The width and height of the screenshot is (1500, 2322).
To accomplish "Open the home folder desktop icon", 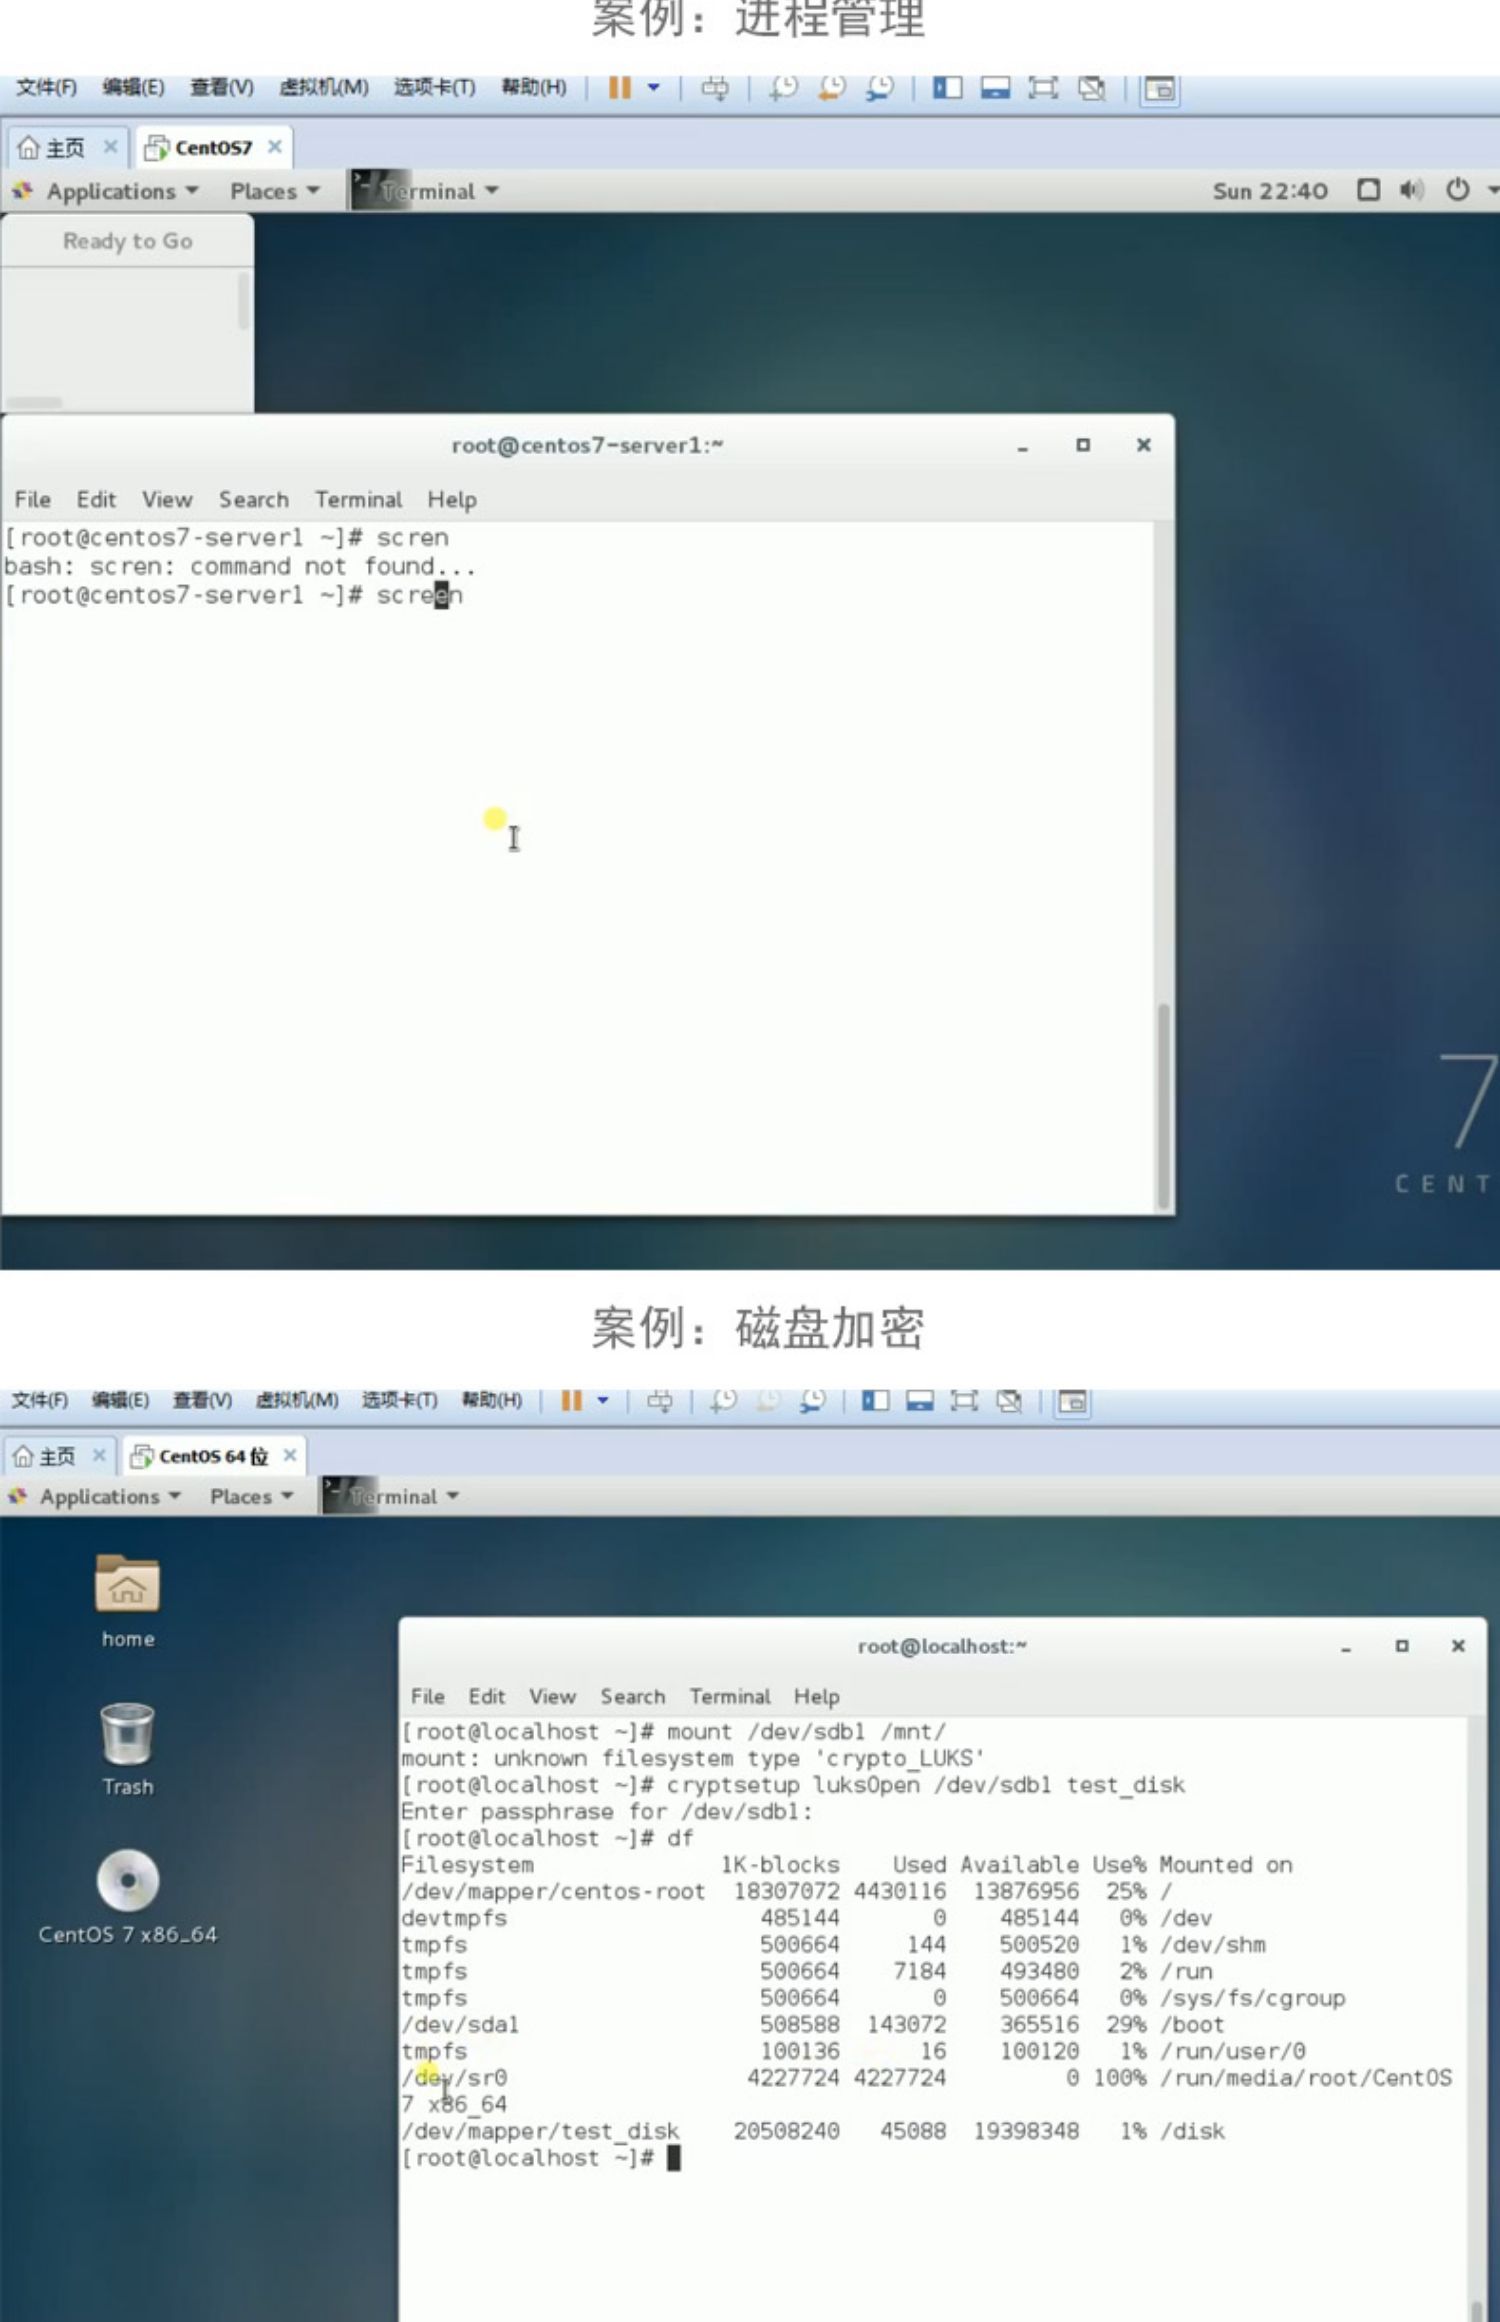I will [127, 1600].
